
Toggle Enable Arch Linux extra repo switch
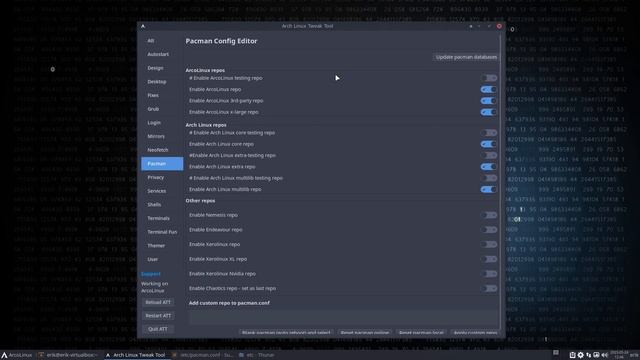click(489, 167)
